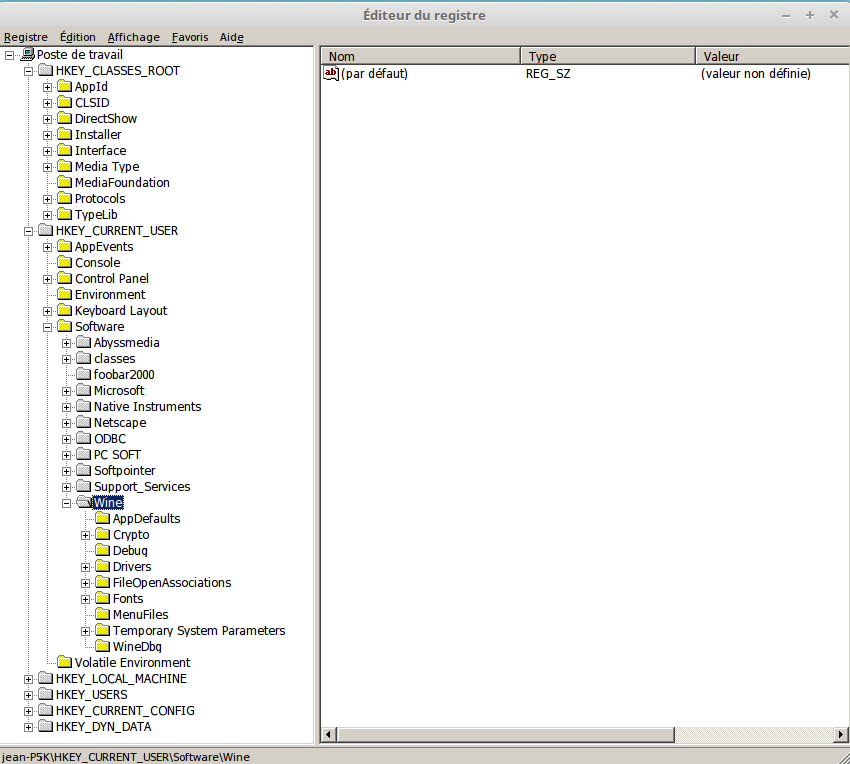Click the DirectShow folder icon

[x=65, y=119]
